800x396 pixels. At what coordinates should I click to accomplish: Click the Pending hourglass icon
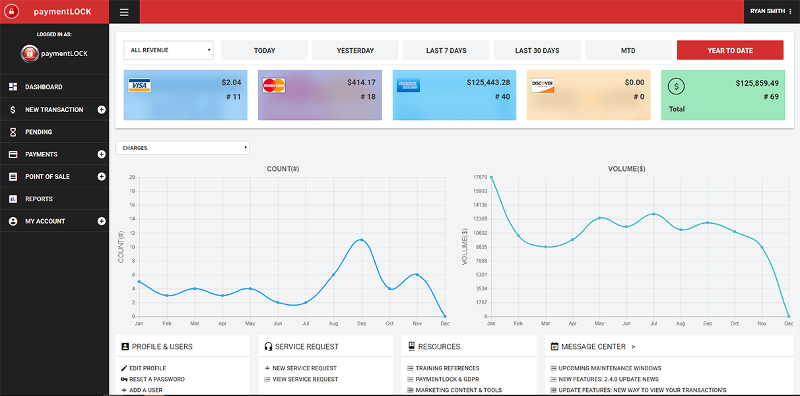(13, 132)
